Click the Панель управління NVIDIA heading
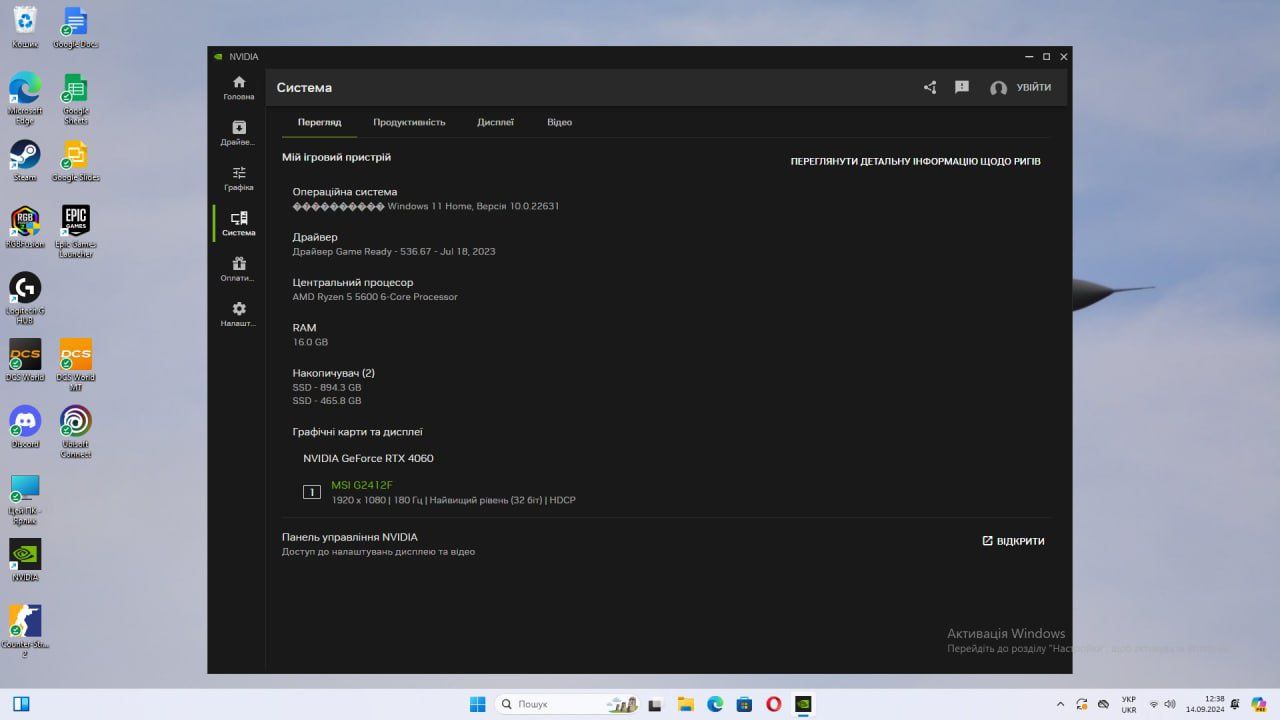 350,537
